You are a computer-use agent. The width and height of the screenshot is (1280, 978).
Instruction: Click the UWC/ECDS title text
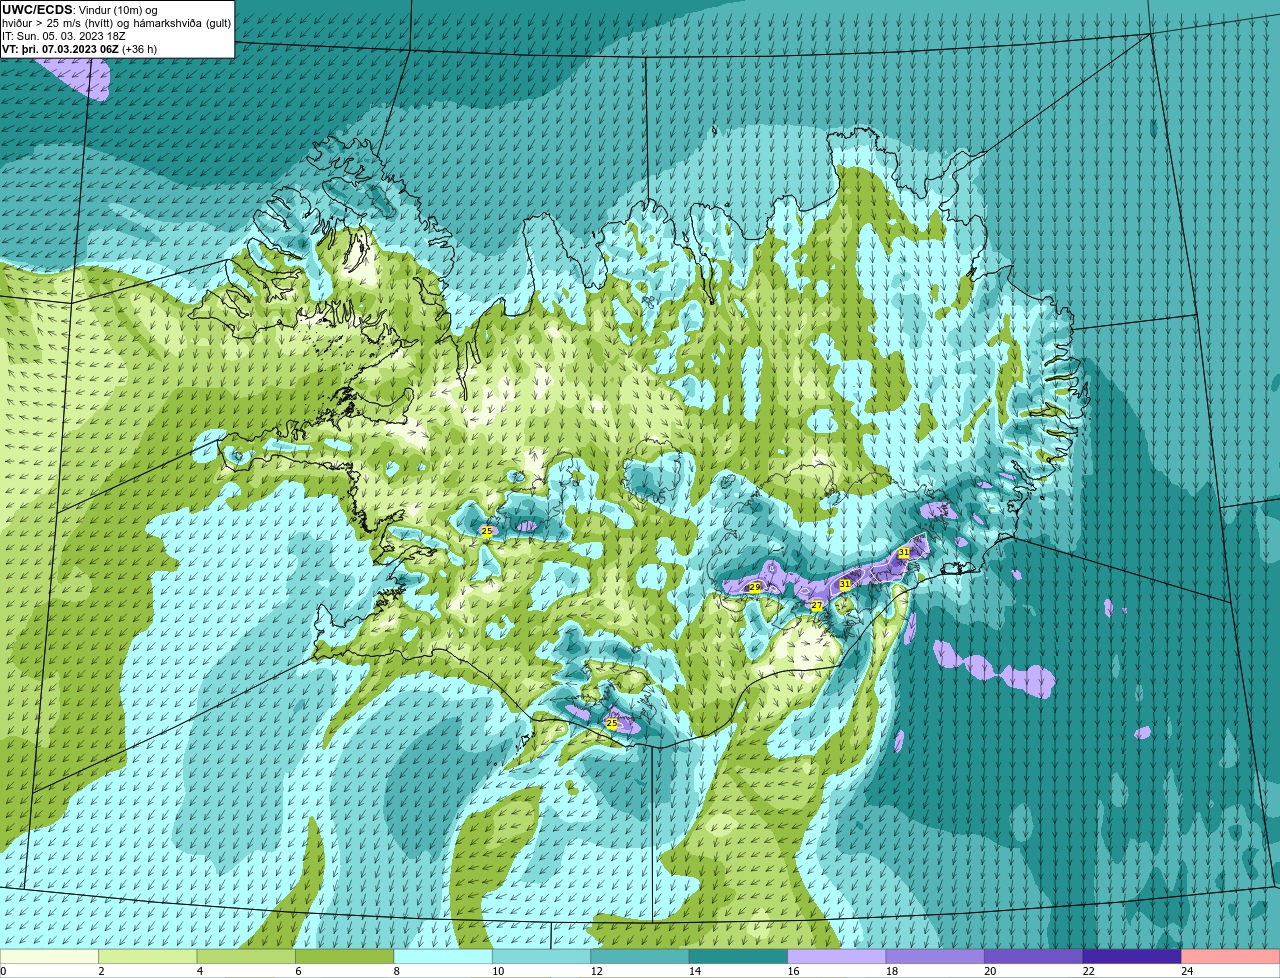click(37, 10)
